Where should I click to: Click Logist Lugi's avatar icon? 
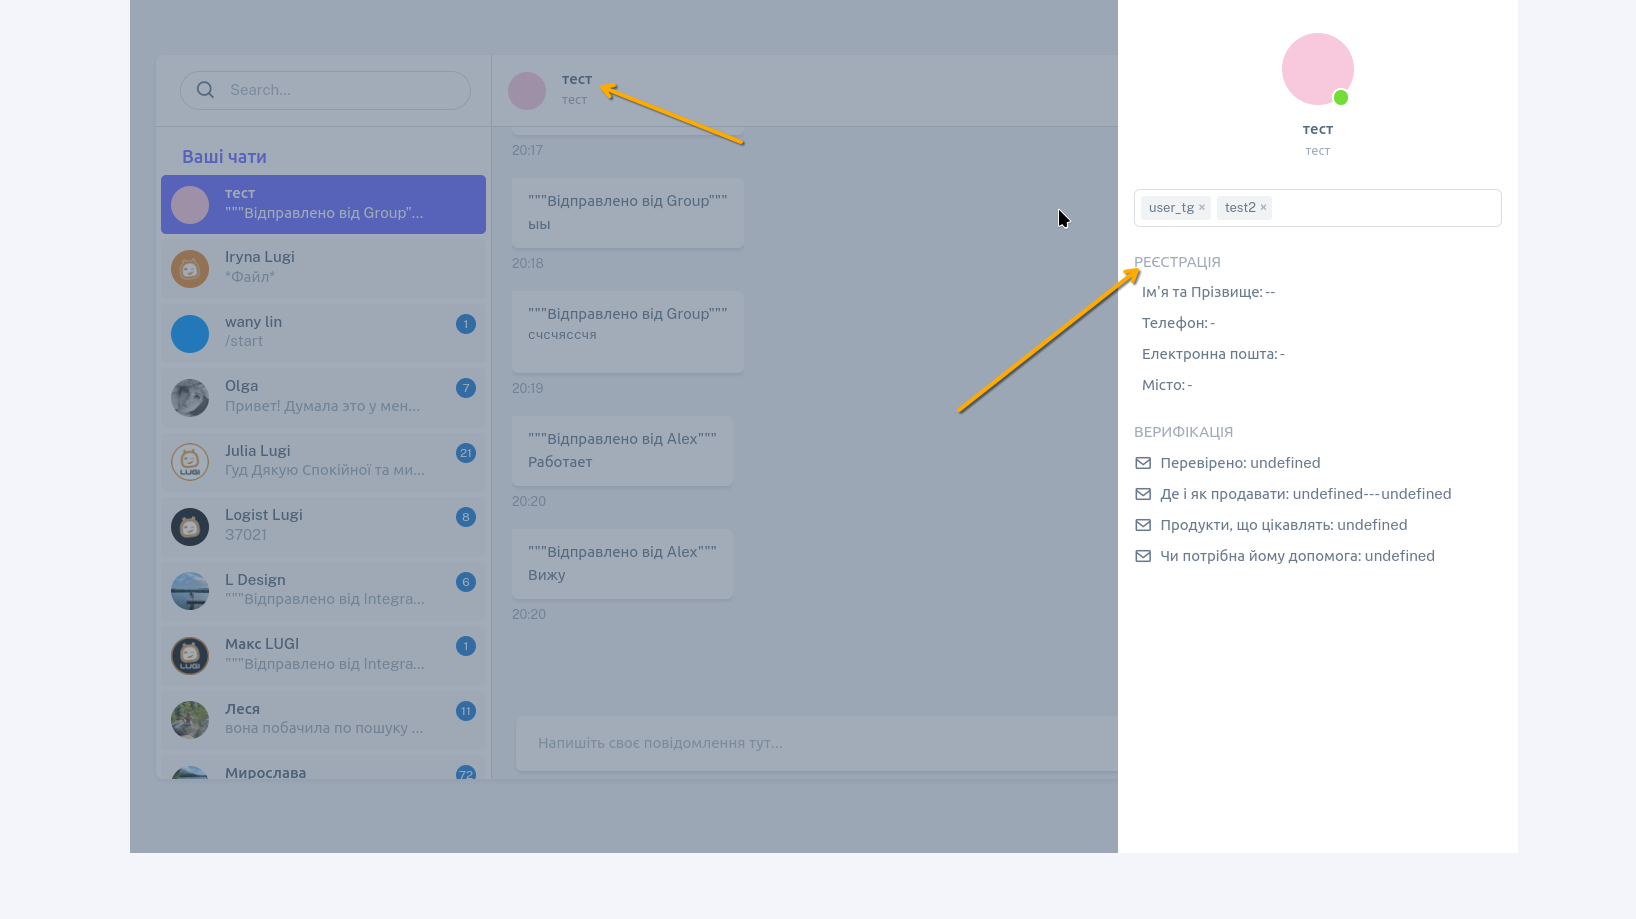(x=190, y=526)
